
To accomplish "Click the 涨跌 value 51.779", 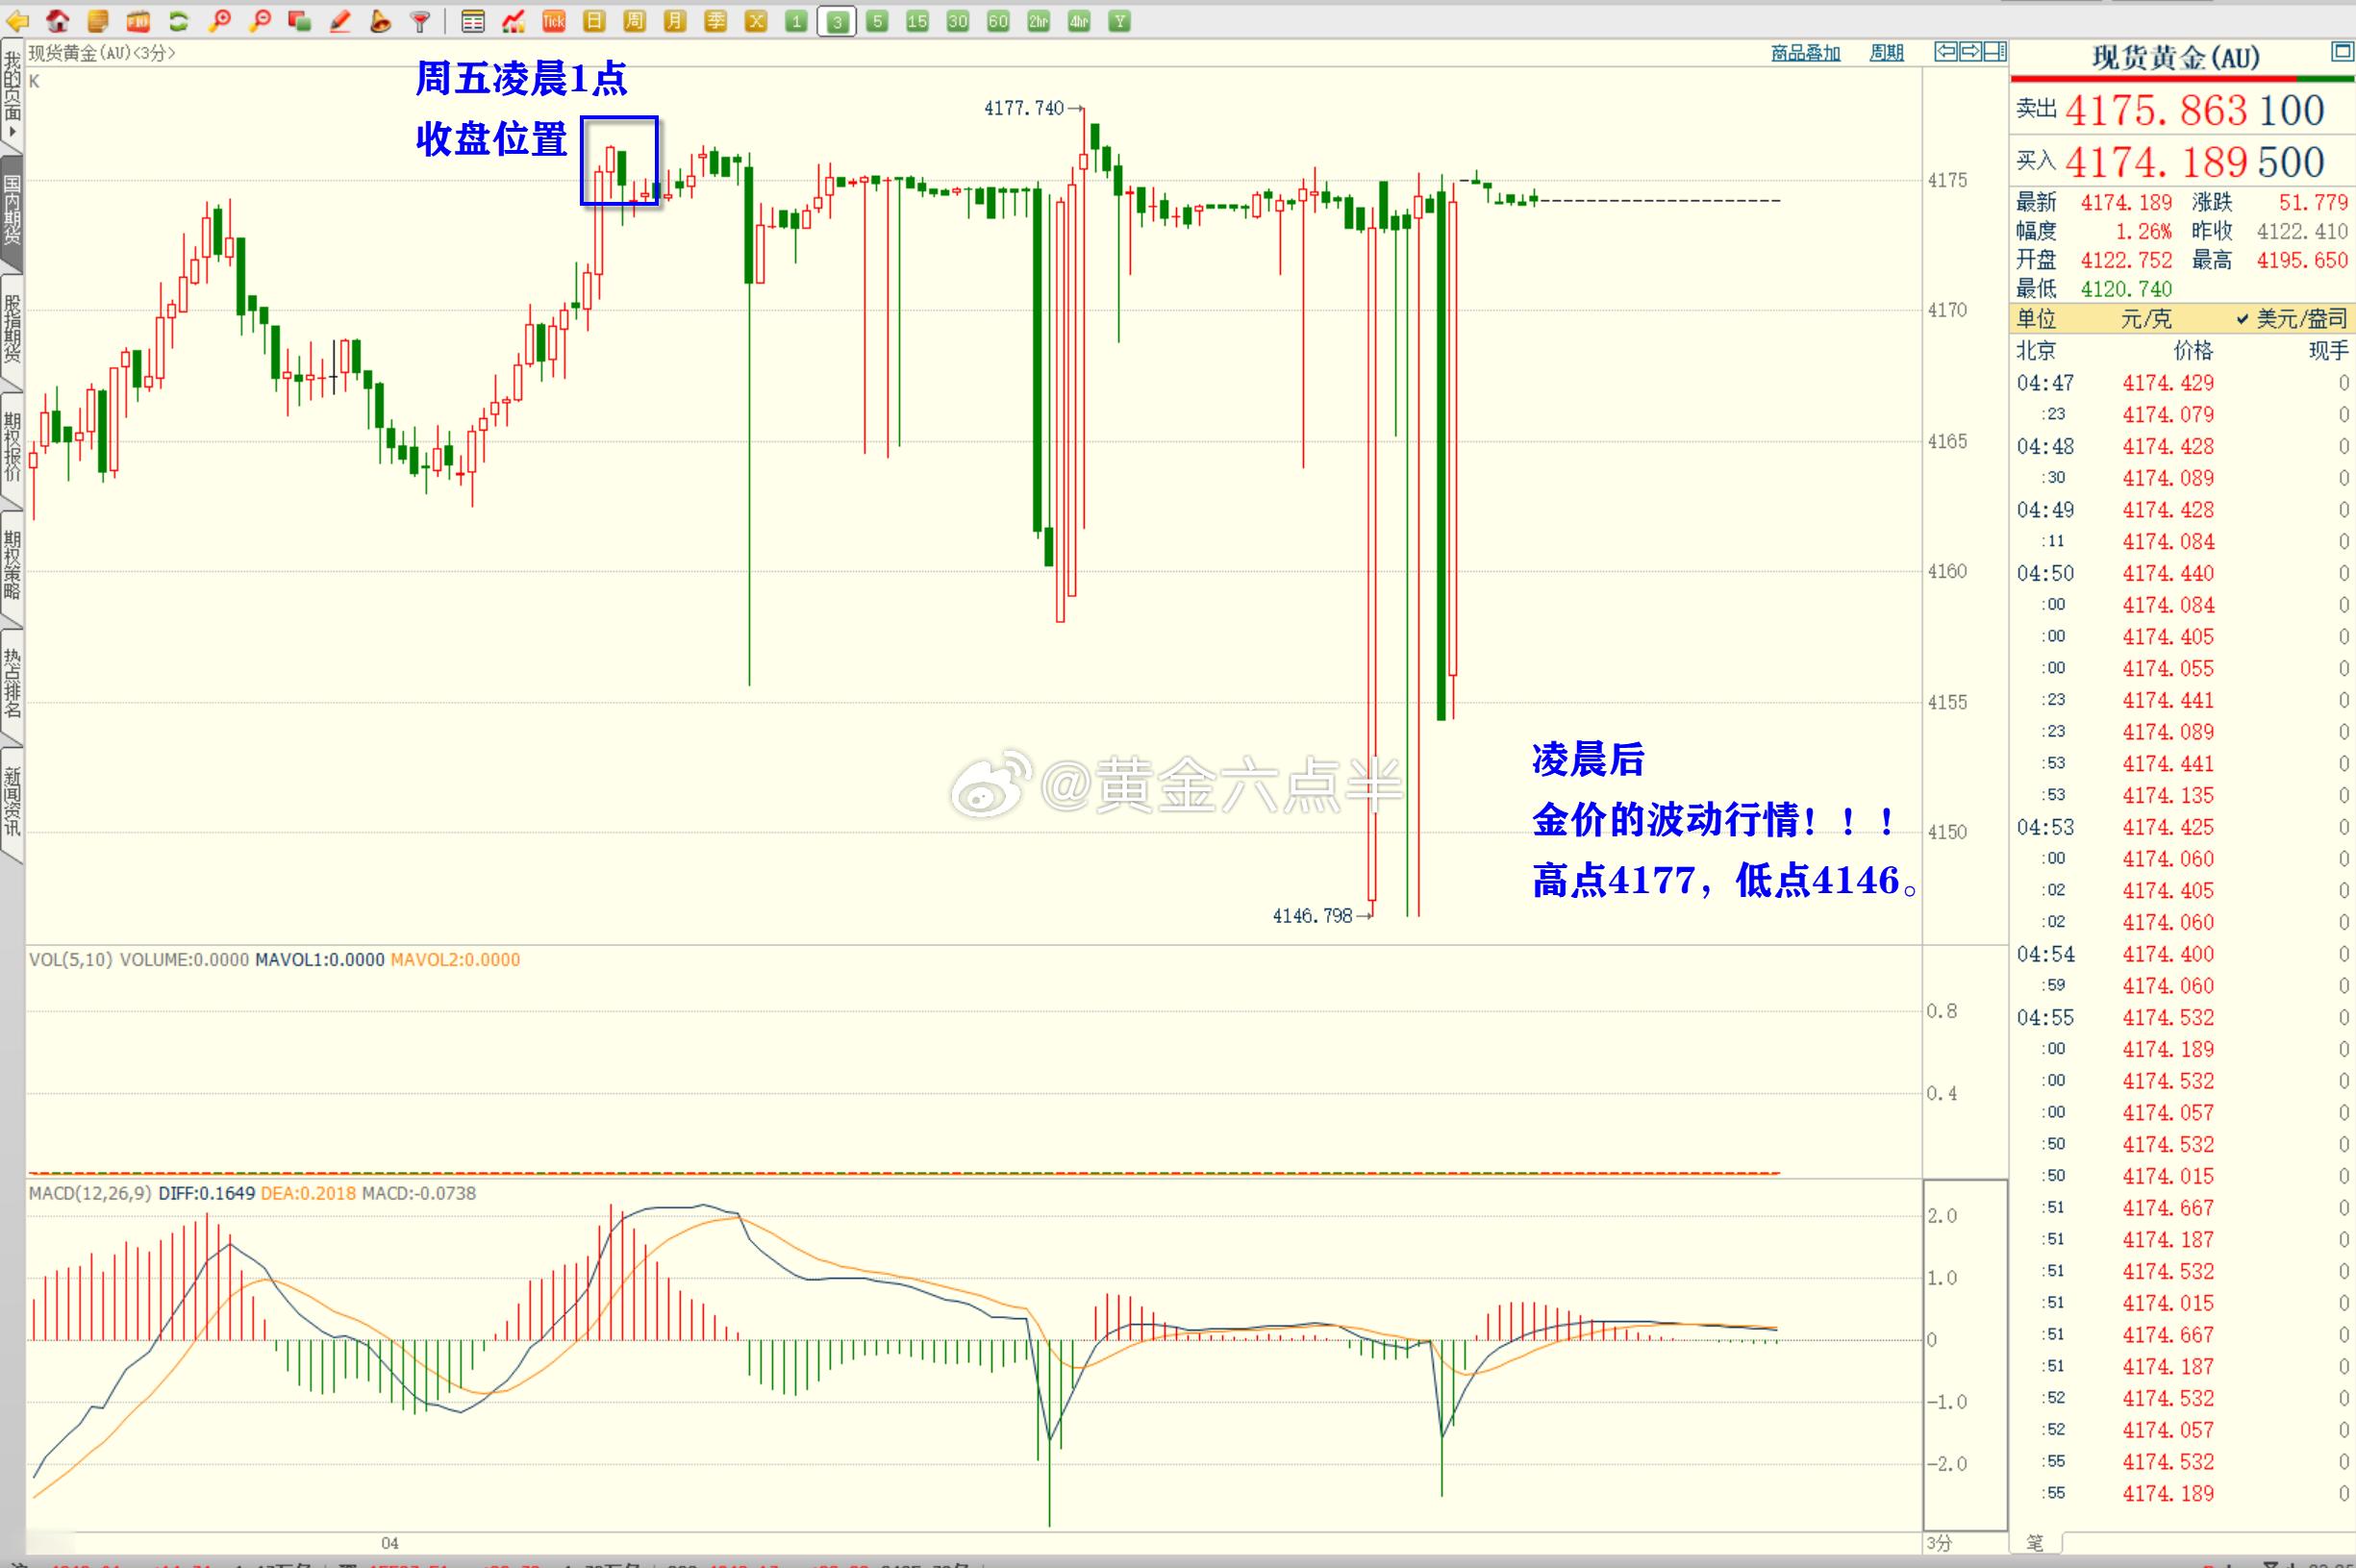I will pyautogui.click(x=2313, y=203).
